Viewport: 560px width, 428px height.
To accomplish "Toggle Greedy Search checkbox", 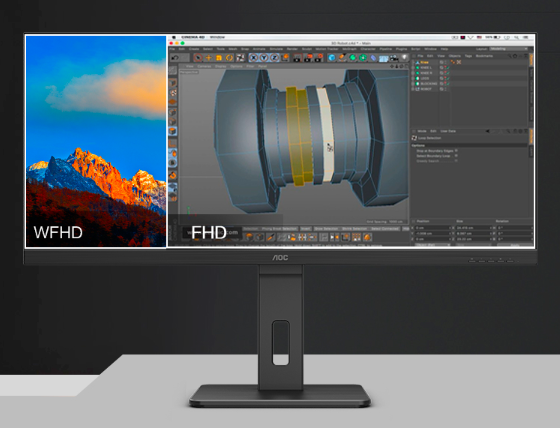I will pos(456,160).
